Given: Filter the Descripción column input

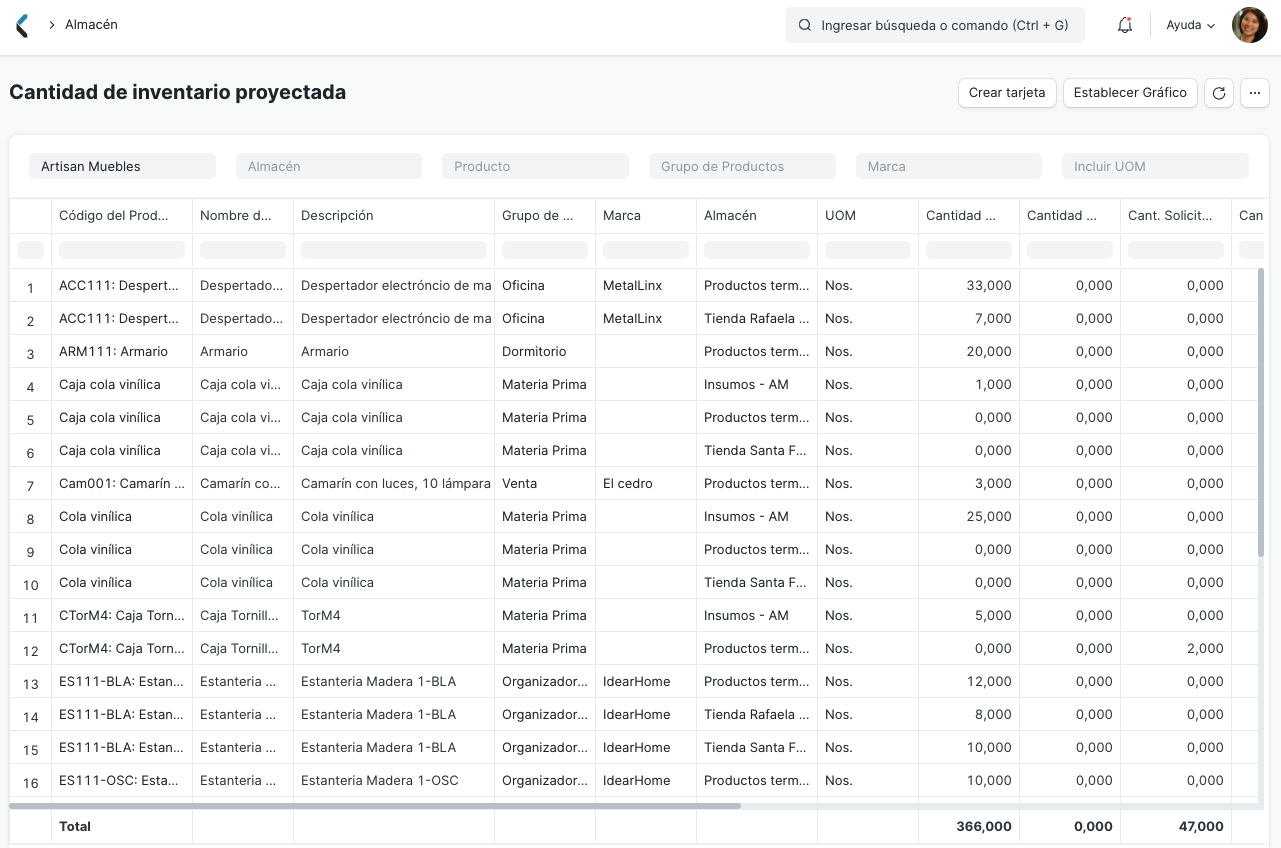Looking at the screenshot, I should [394, 250].
